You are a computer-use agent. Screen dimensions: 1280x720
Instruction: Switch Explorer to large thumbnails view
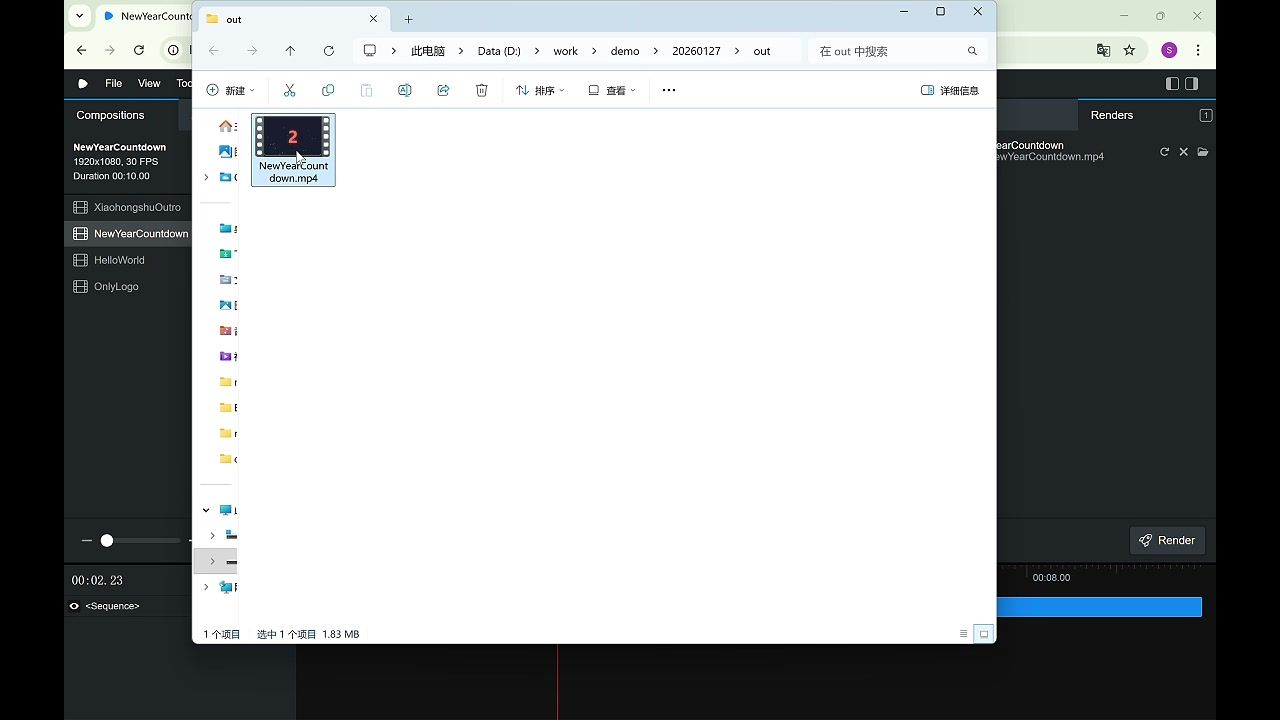pos(984,634)
